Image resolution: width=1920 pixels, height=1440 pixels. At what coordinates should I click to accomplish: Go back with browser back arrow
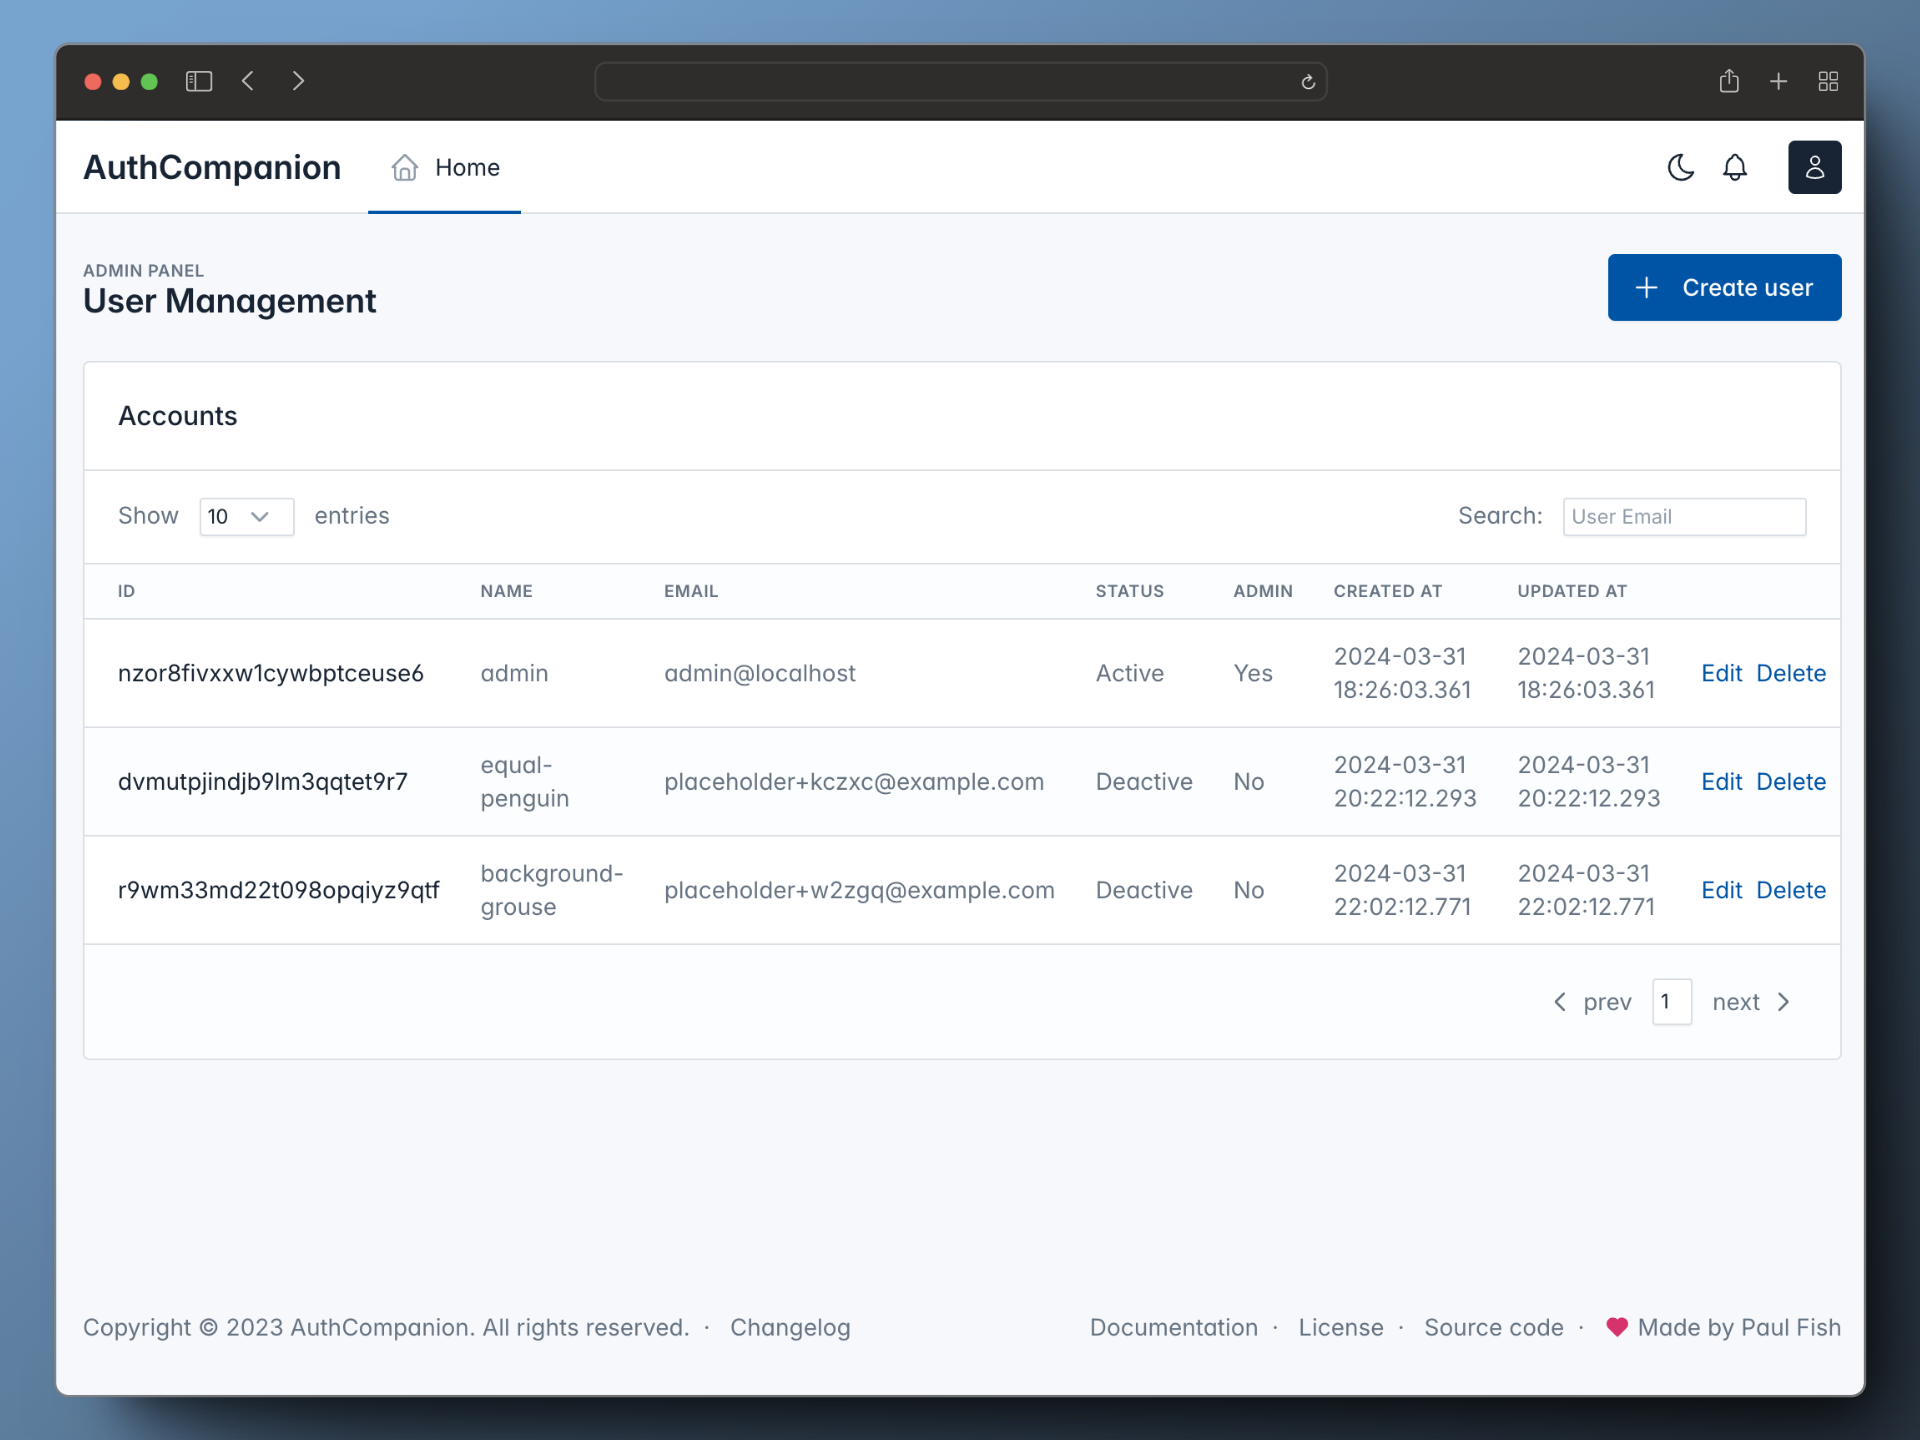pos(249,81)
